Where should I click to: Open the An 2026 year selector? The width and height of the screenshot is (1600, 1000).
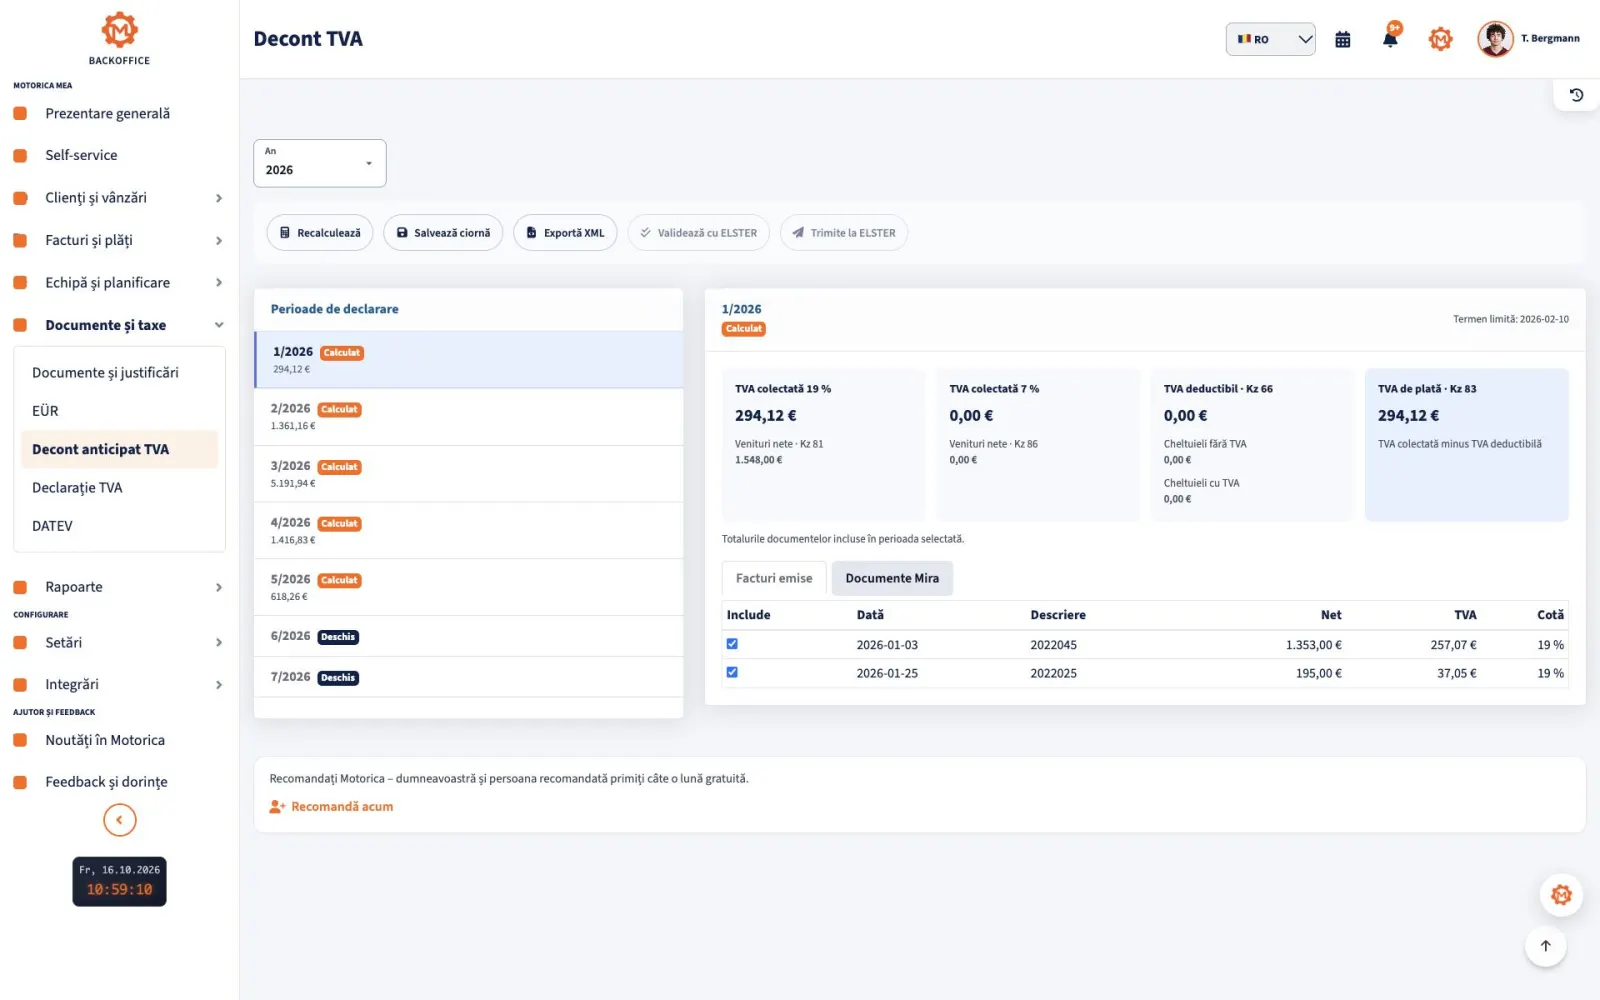click(319, 163)
